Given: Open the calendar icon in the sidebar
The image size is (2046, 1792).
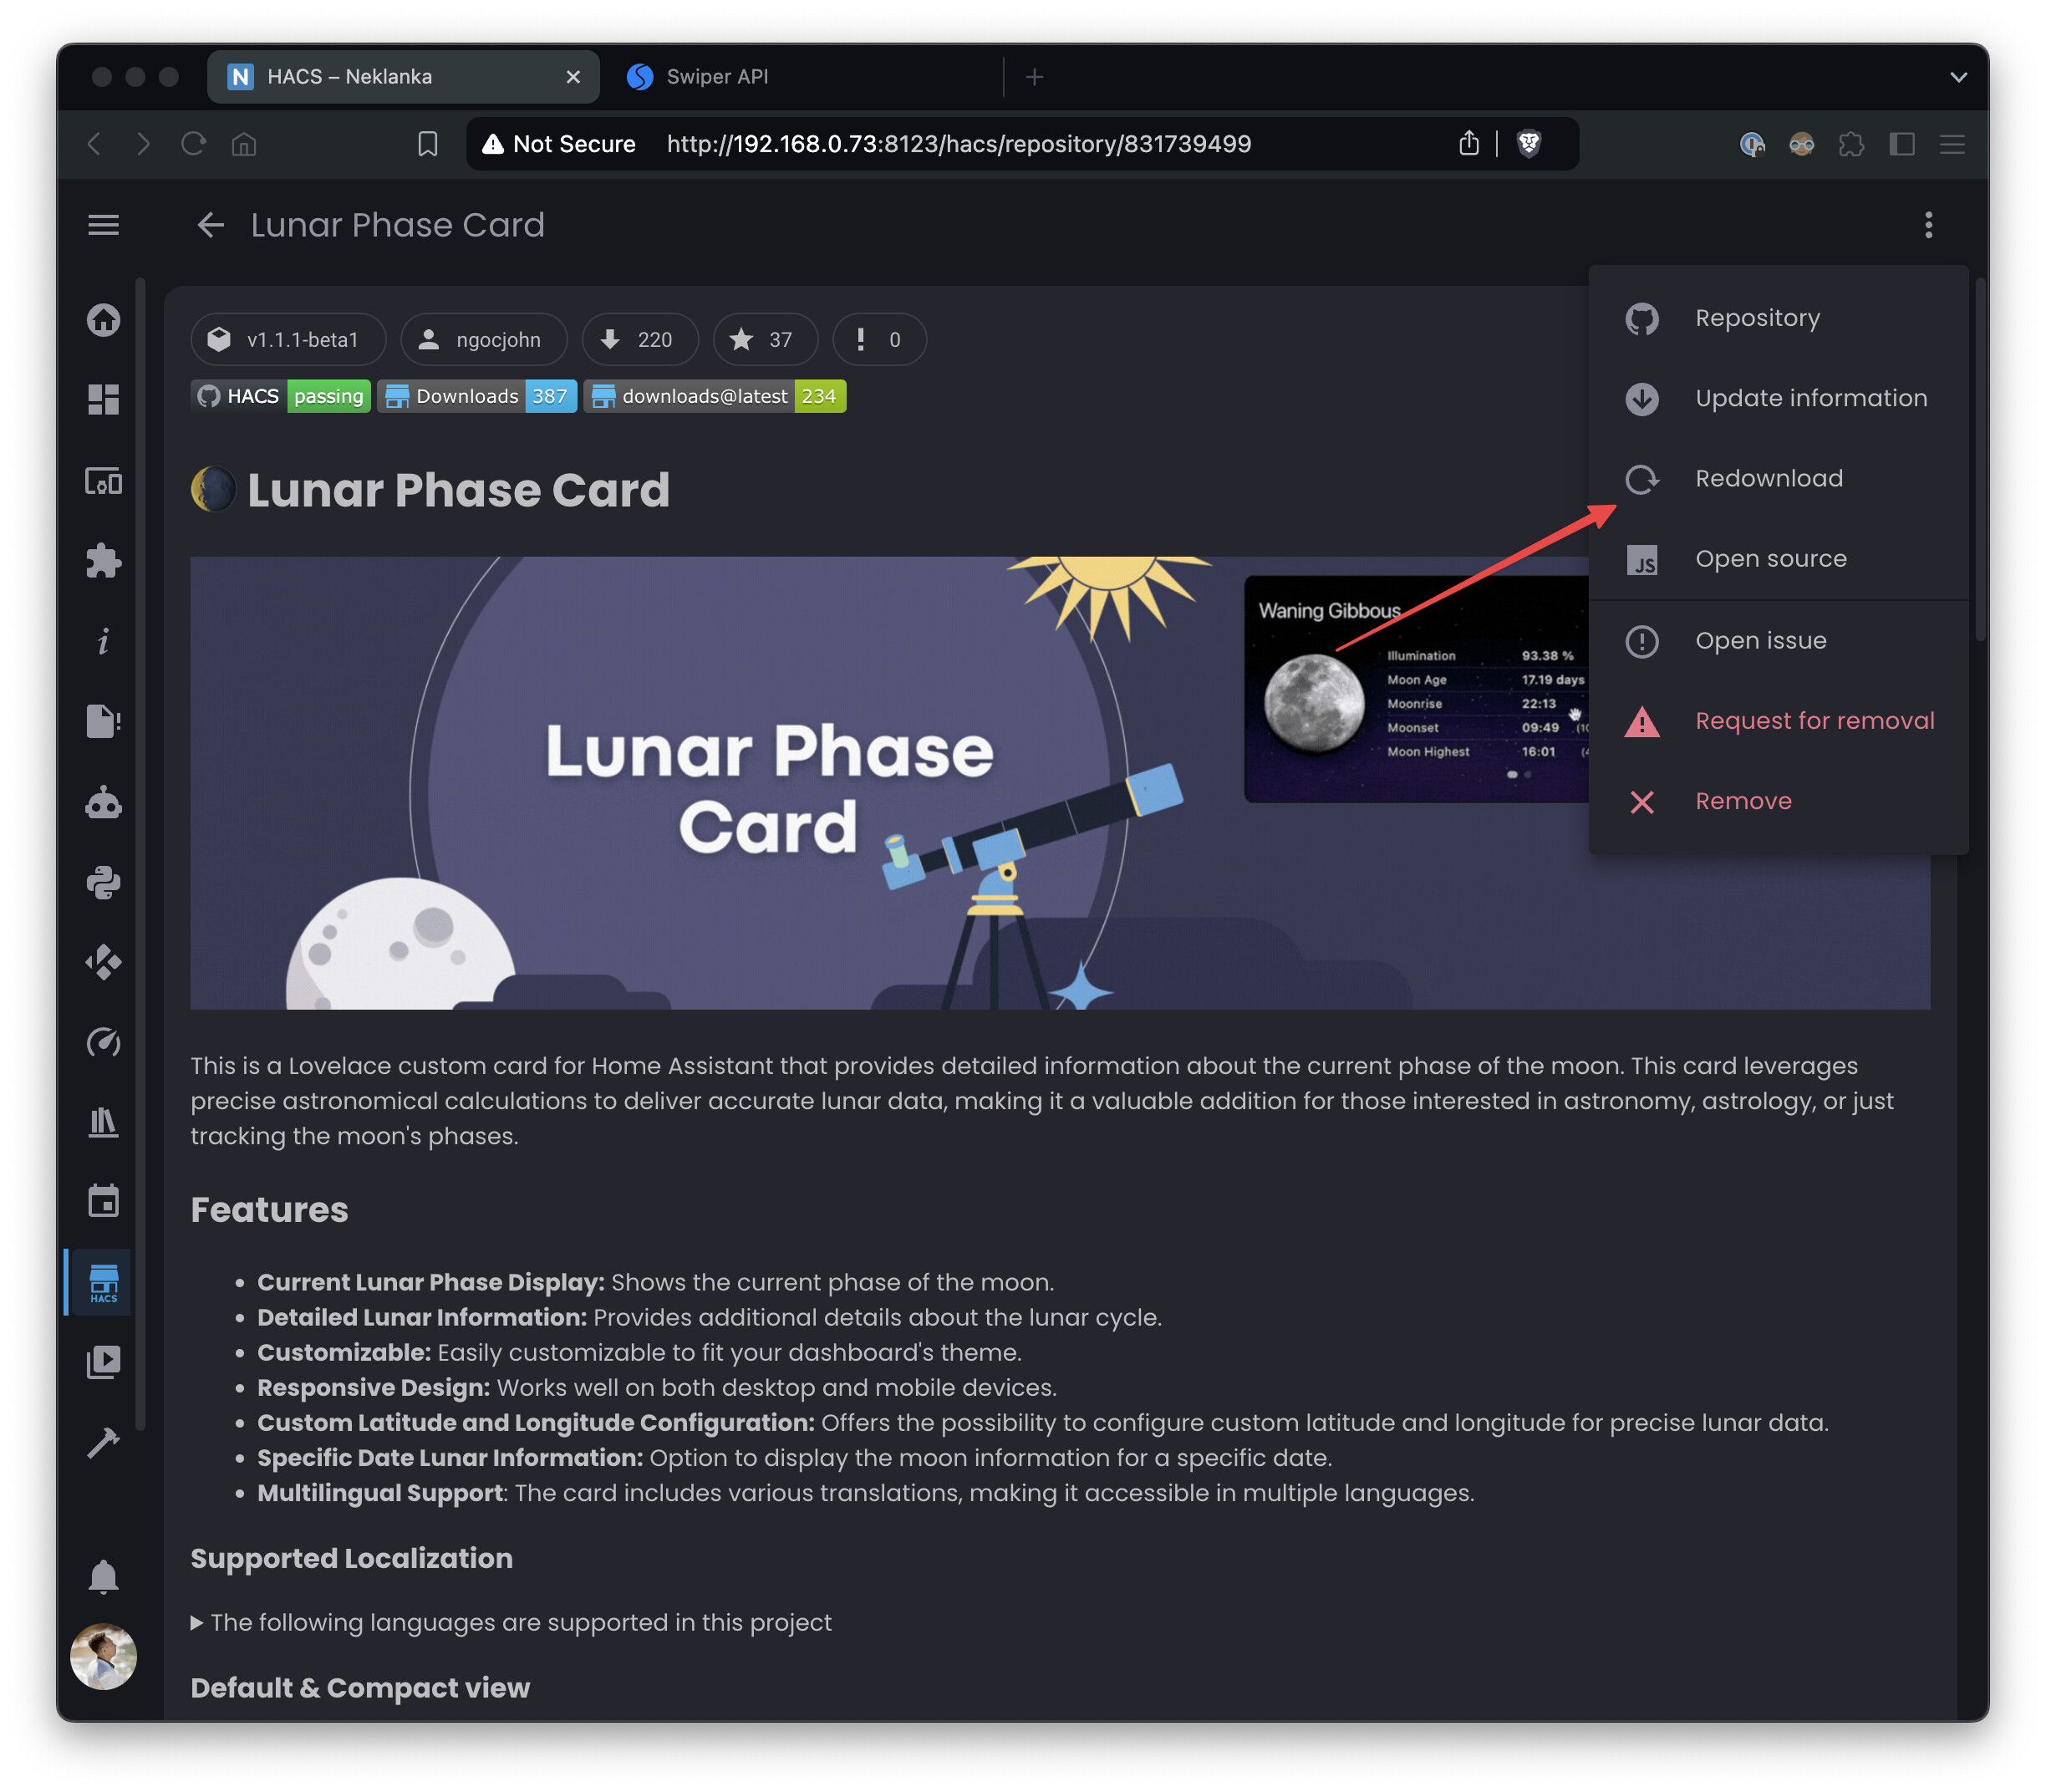Looking at the screenshot, I should [103, 1201].
